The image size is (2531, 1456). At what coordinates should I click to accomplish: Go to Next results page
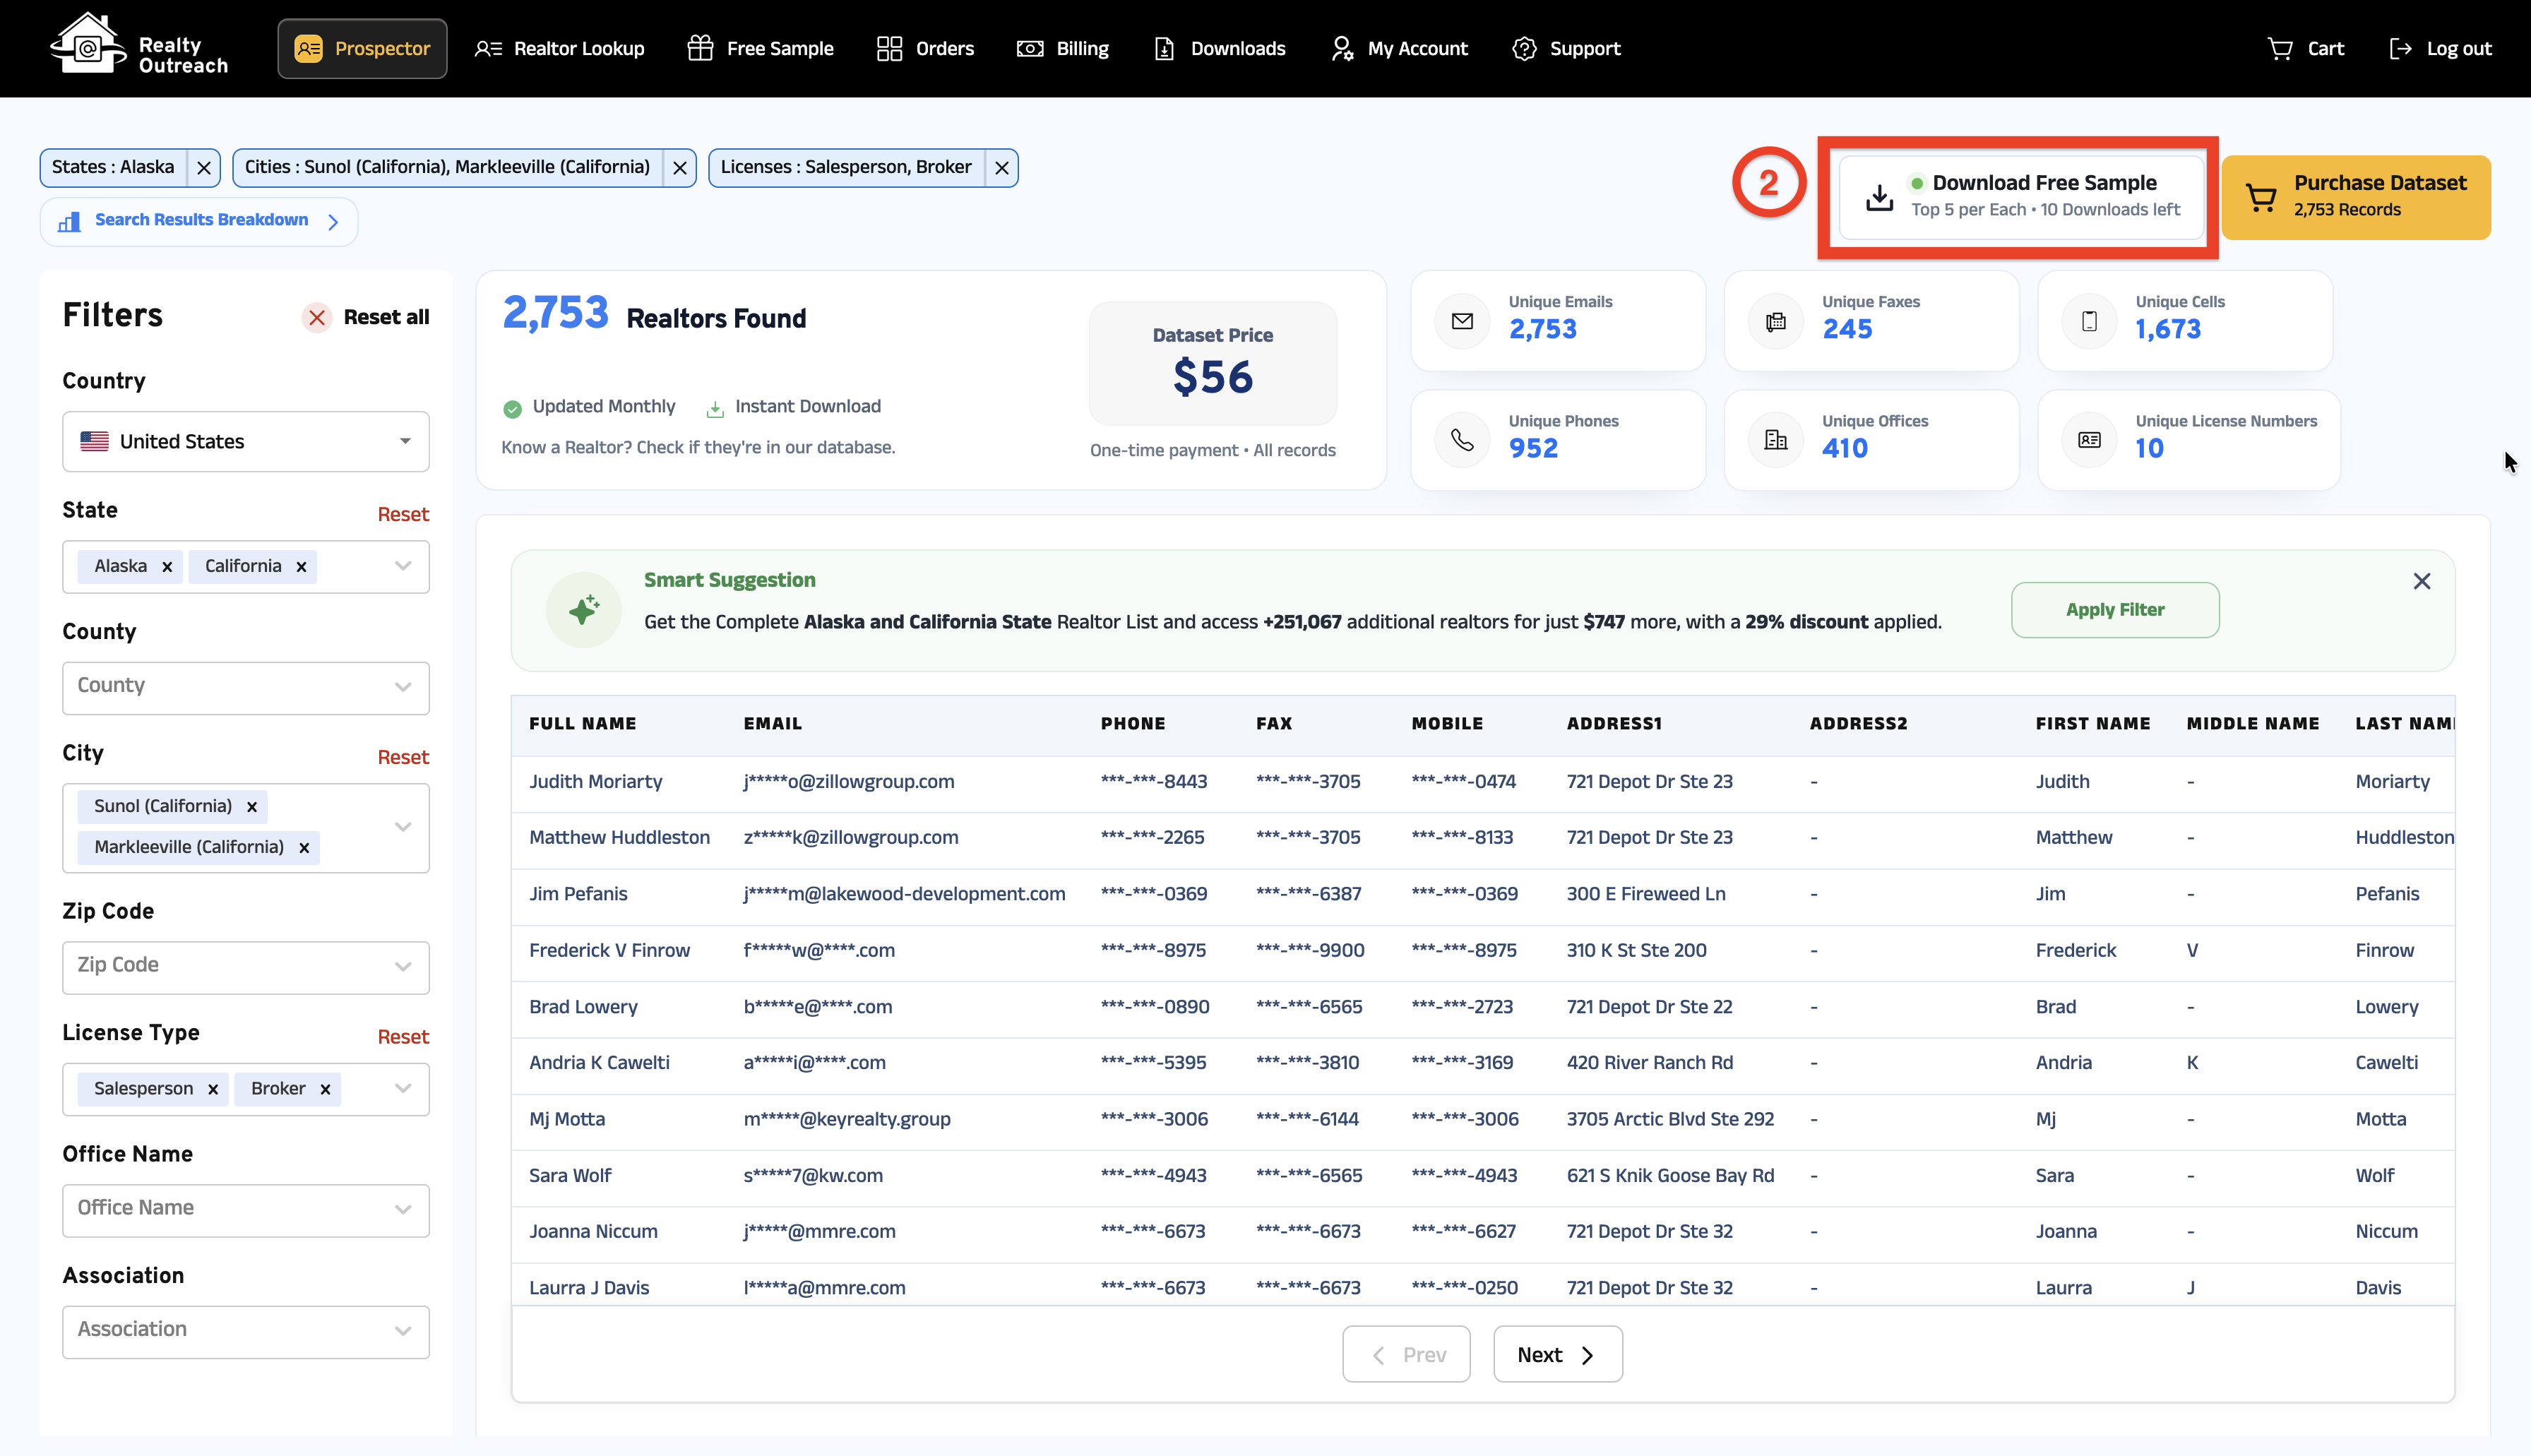tap(1558, 1354)
